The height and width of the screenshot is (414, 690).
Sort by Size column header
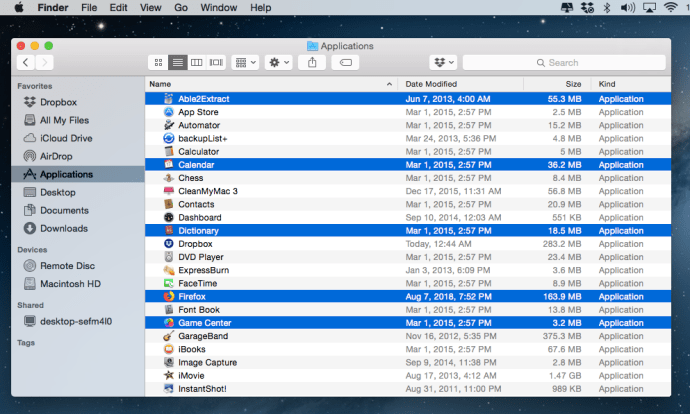click(572, 84)
